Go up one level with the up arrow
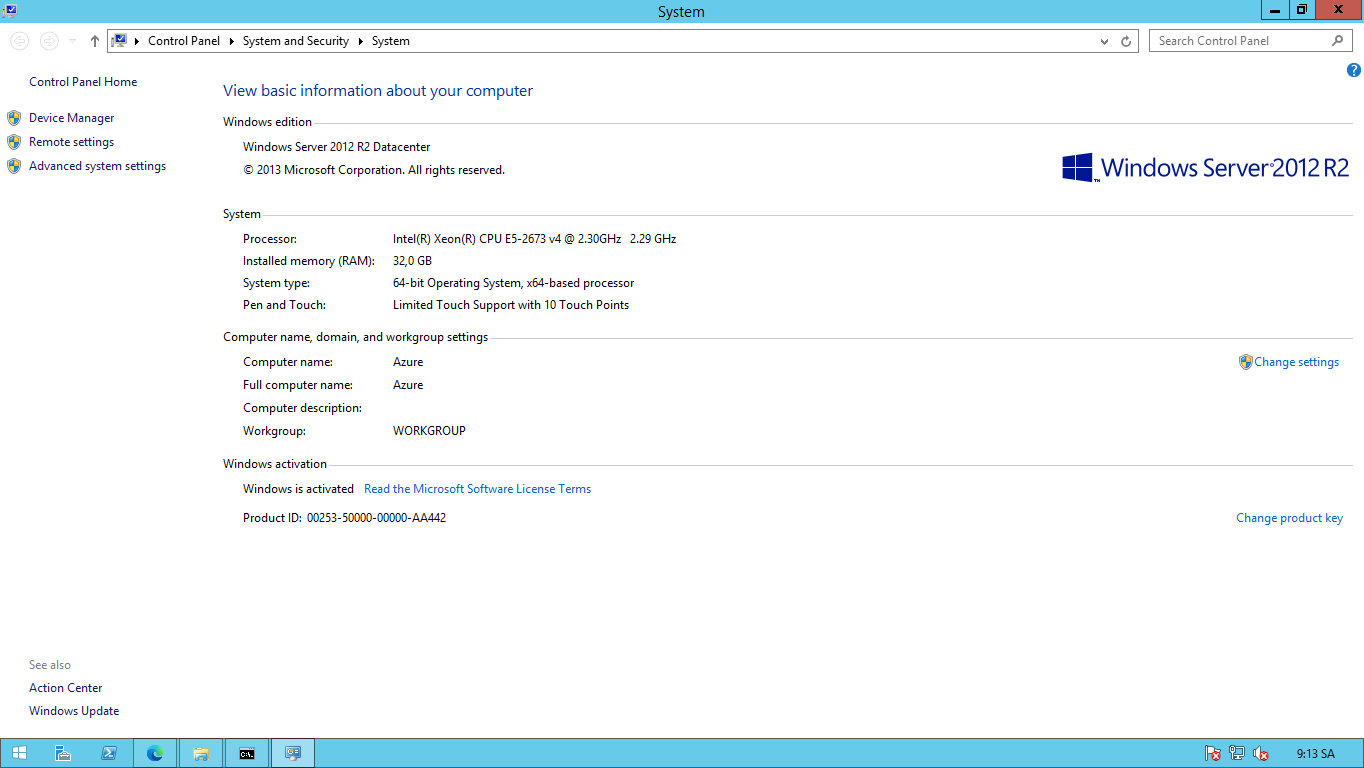 click(95, 41)
